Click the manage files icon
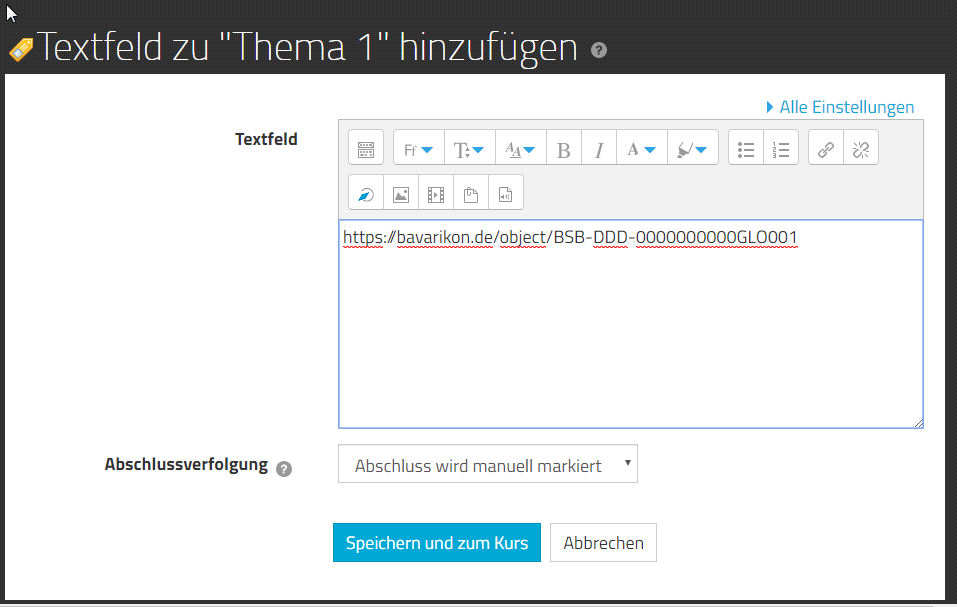Image resolution: width=957 pixels, height=607 pixels. point(471,195)
